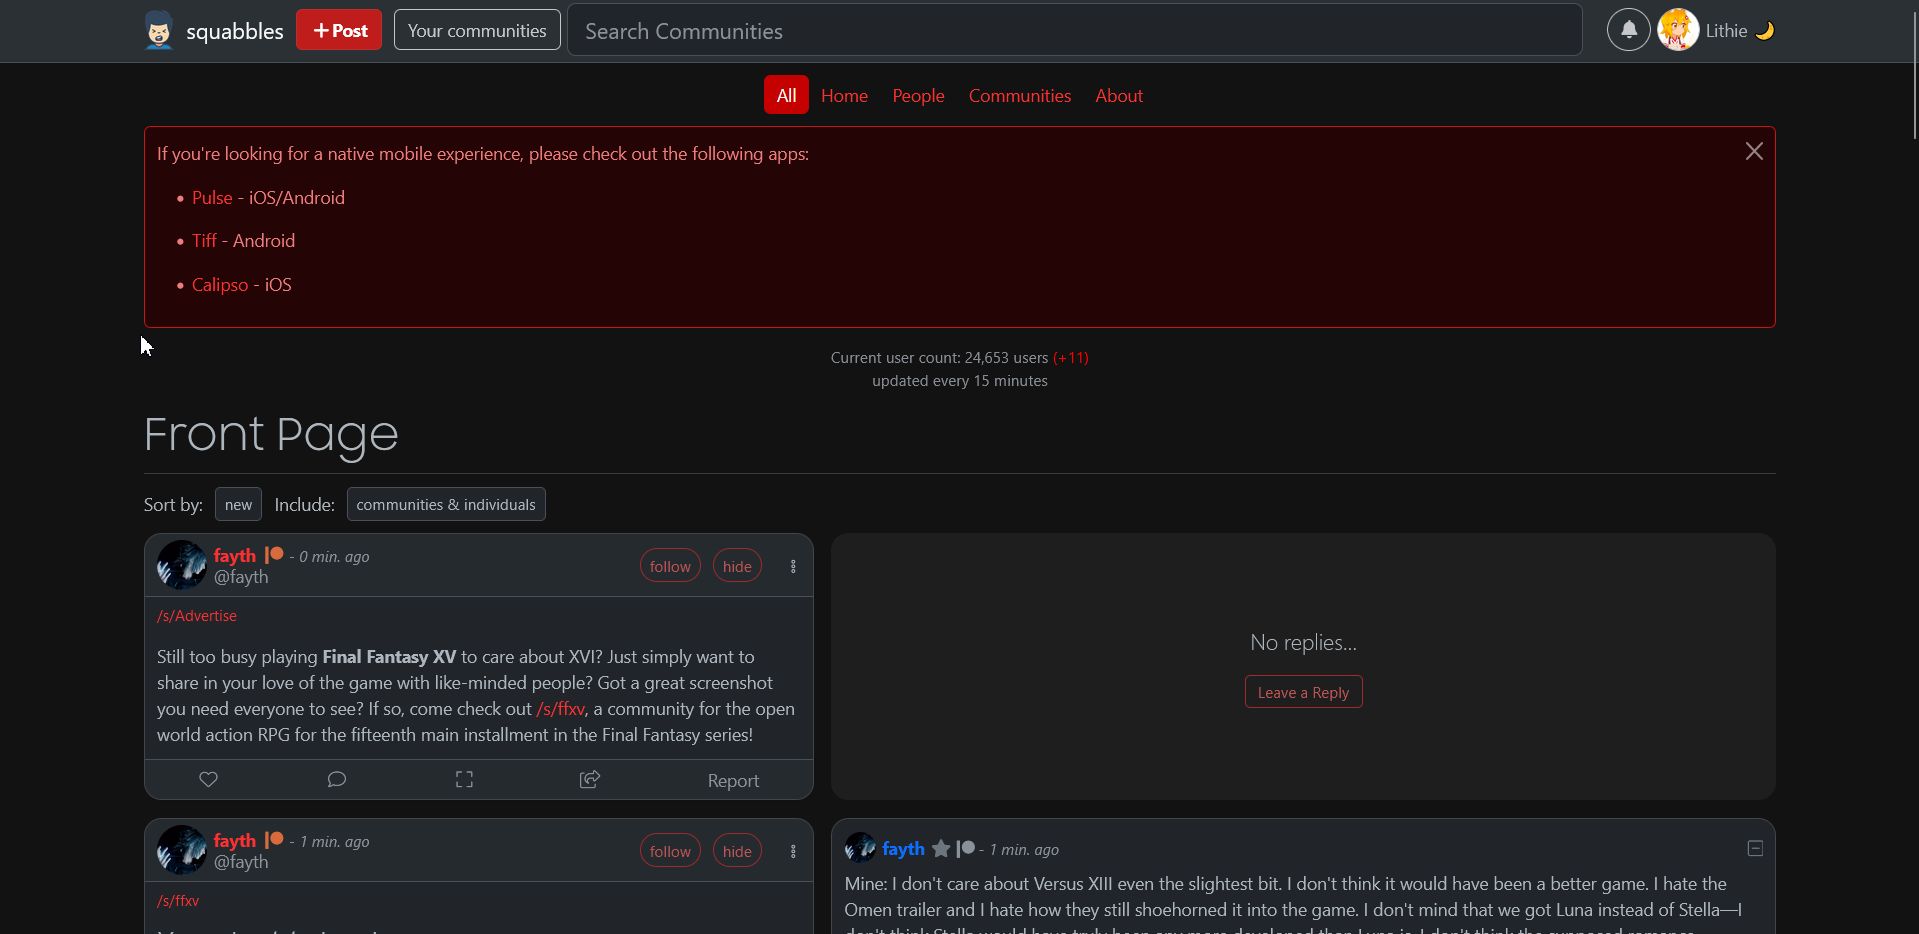Open fayth's name in the reply panel

pos(903,848)
